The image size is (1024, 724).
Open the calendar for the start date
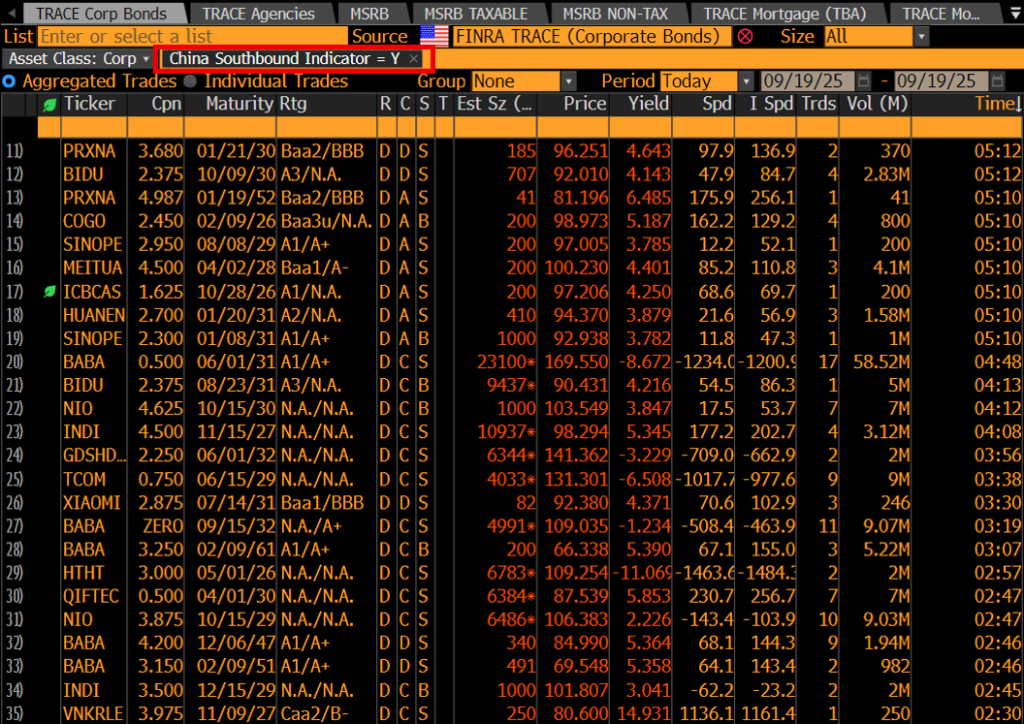863,81
